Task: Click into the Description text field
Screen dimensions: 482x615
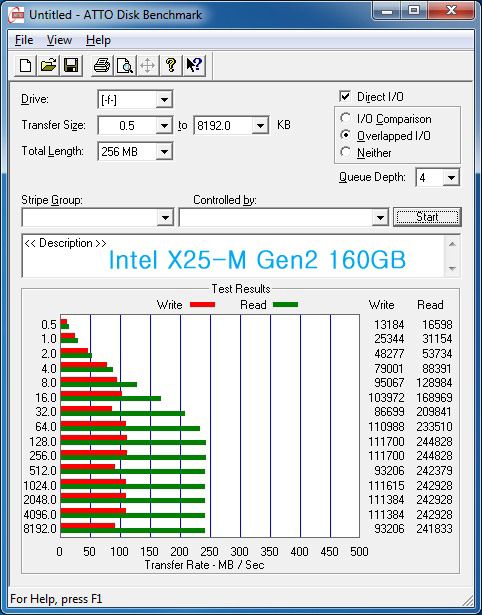Action: coord(234,256)
